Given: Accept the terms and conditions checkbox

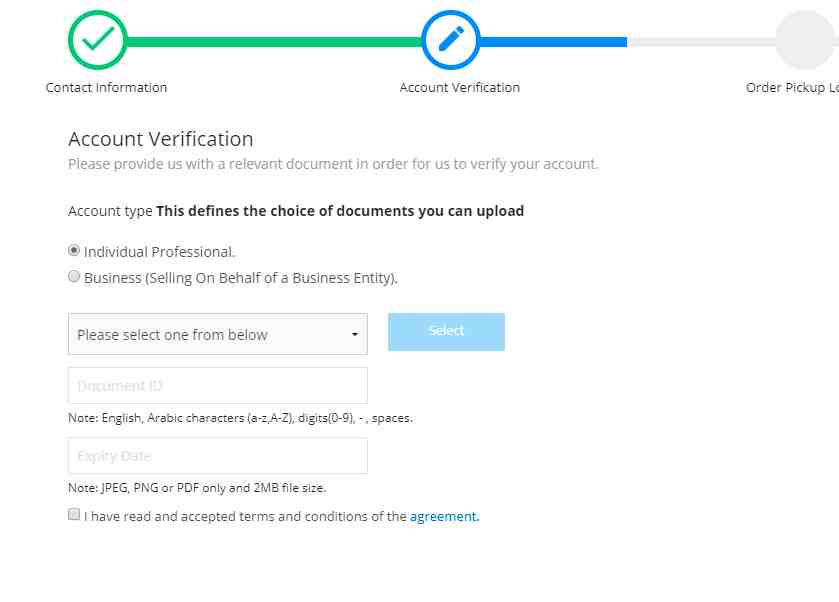Looking at the screenshot, I should pos(74,515).
